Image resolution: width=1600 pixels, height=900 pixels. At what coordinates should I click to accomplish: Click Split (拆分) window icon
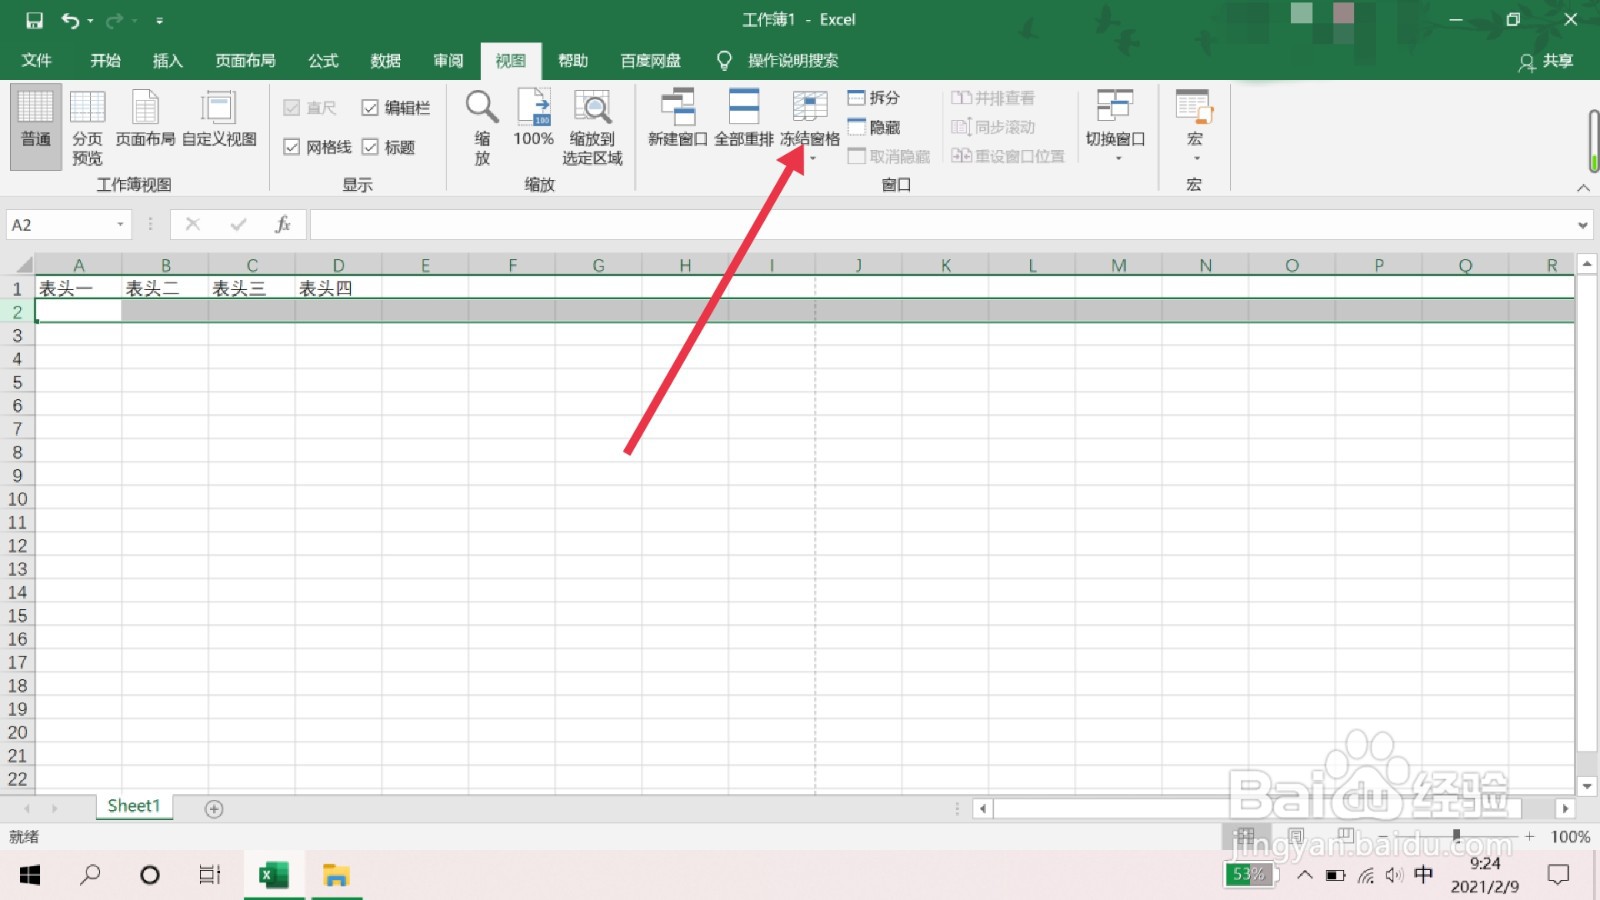(x=856, y=98)
